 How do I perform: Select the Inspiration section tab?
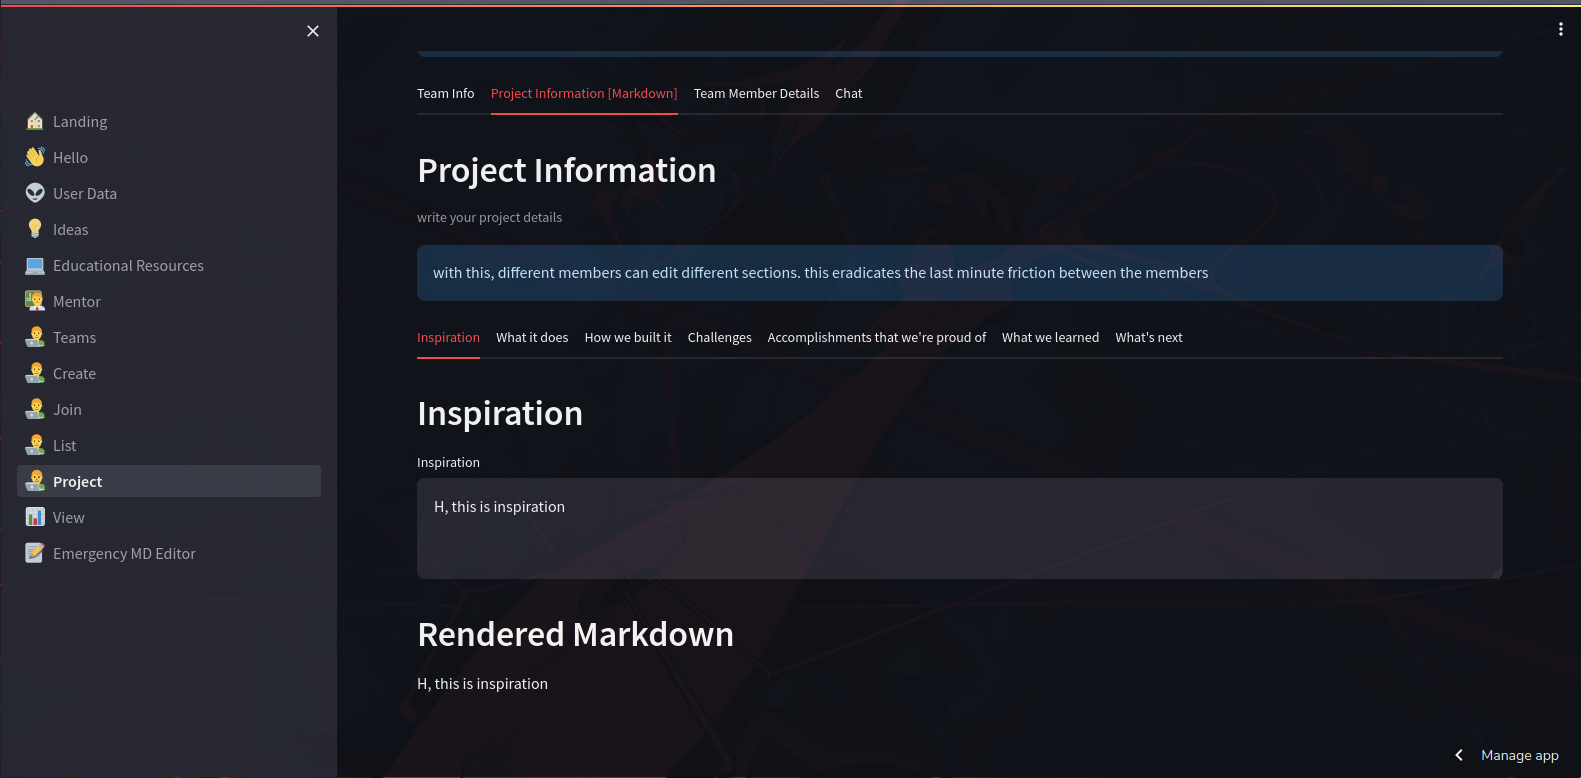[448, 337]
